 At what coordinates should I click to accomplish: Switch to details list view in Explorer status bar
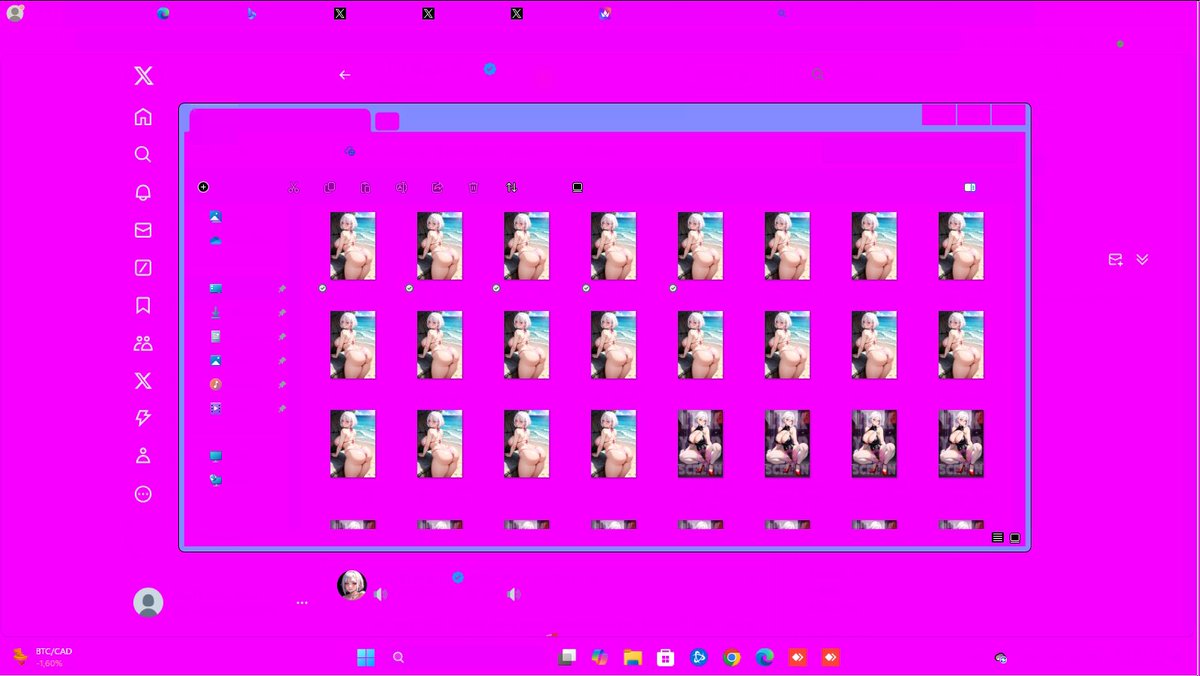pos(997,538)
